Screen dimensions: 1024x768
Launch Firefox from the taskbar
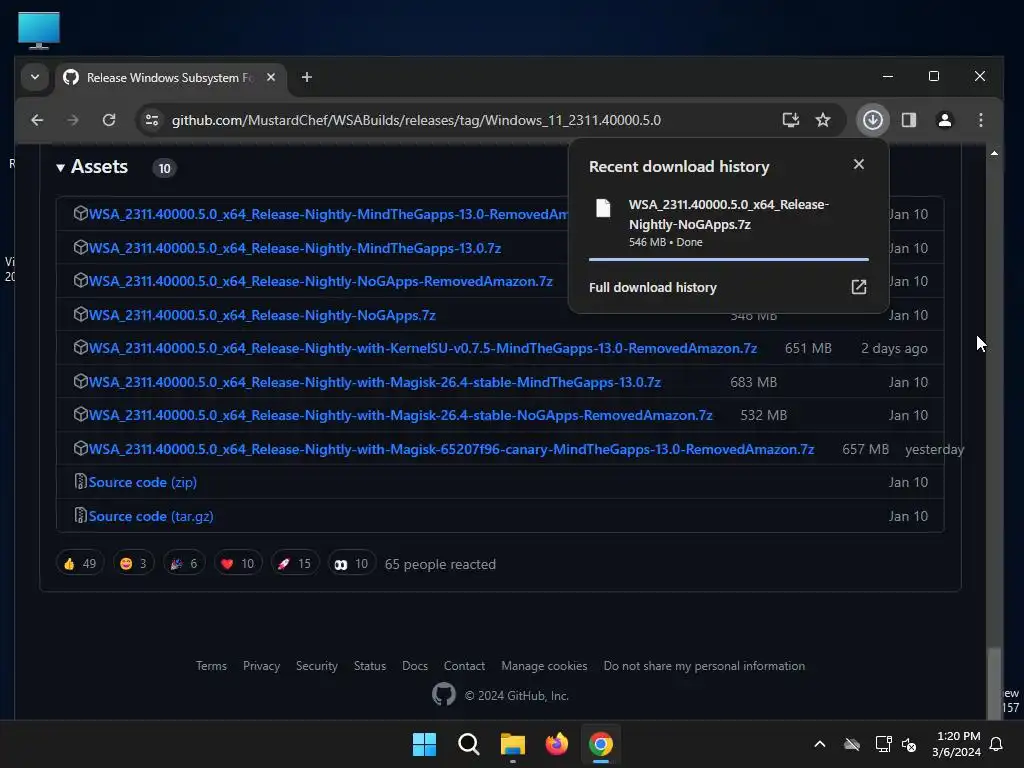tap(556, 744)
